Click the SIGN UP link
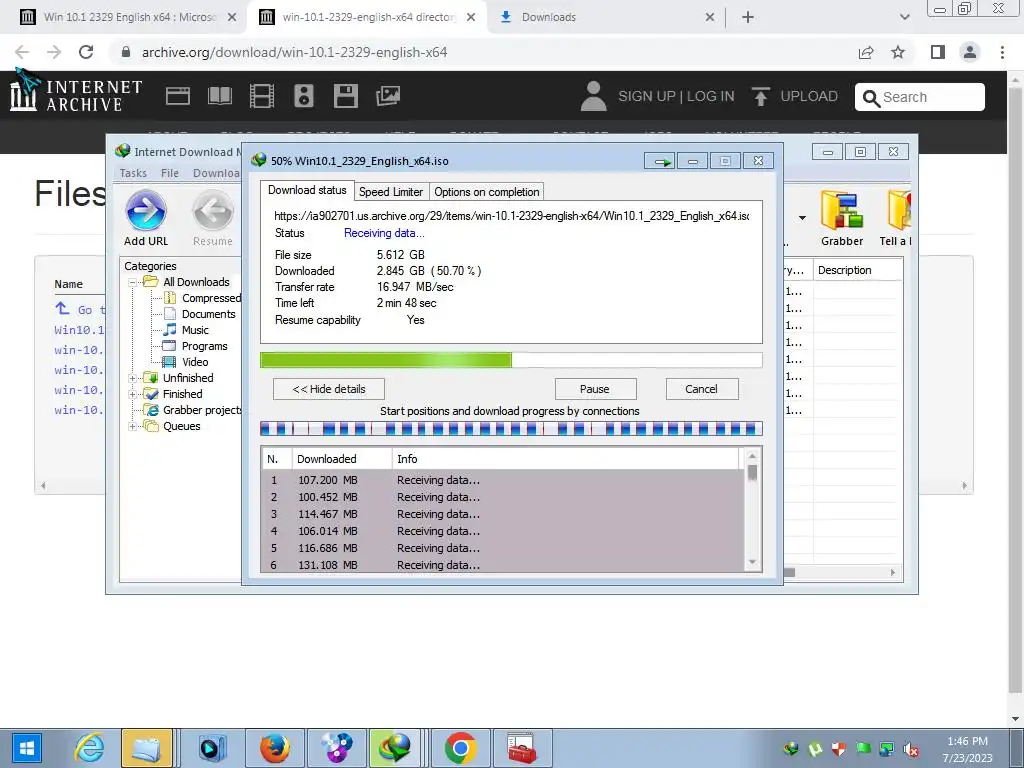 [647, 96]
